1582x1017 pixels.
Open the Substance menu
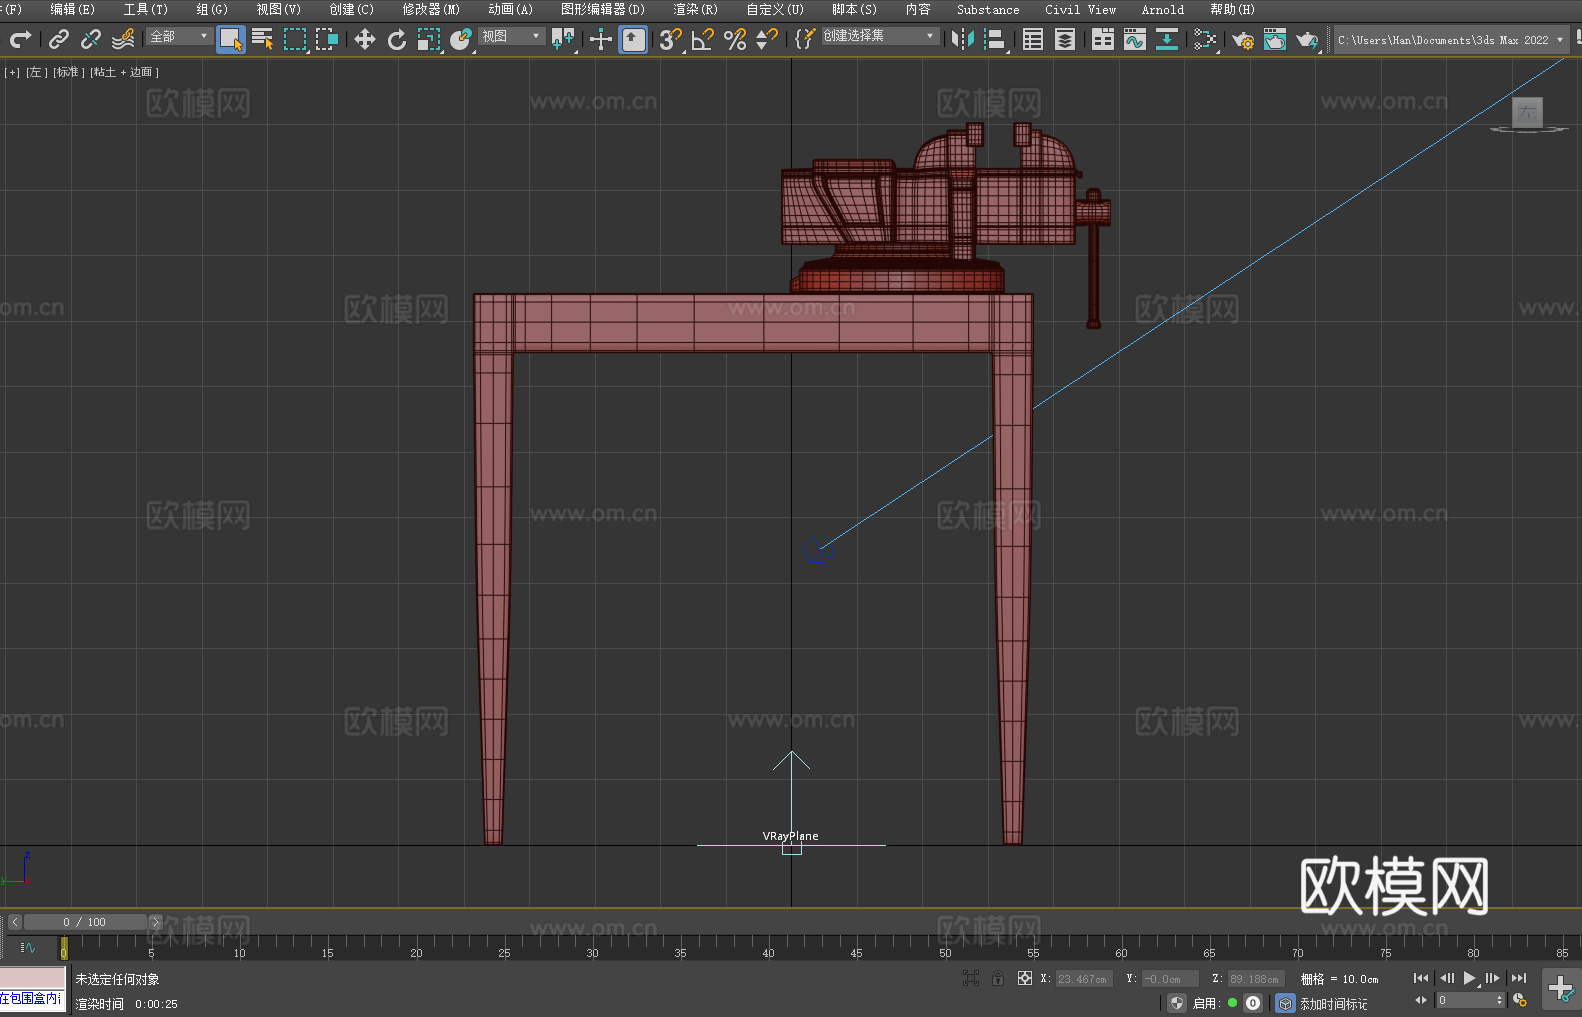[x=988, y=9]
